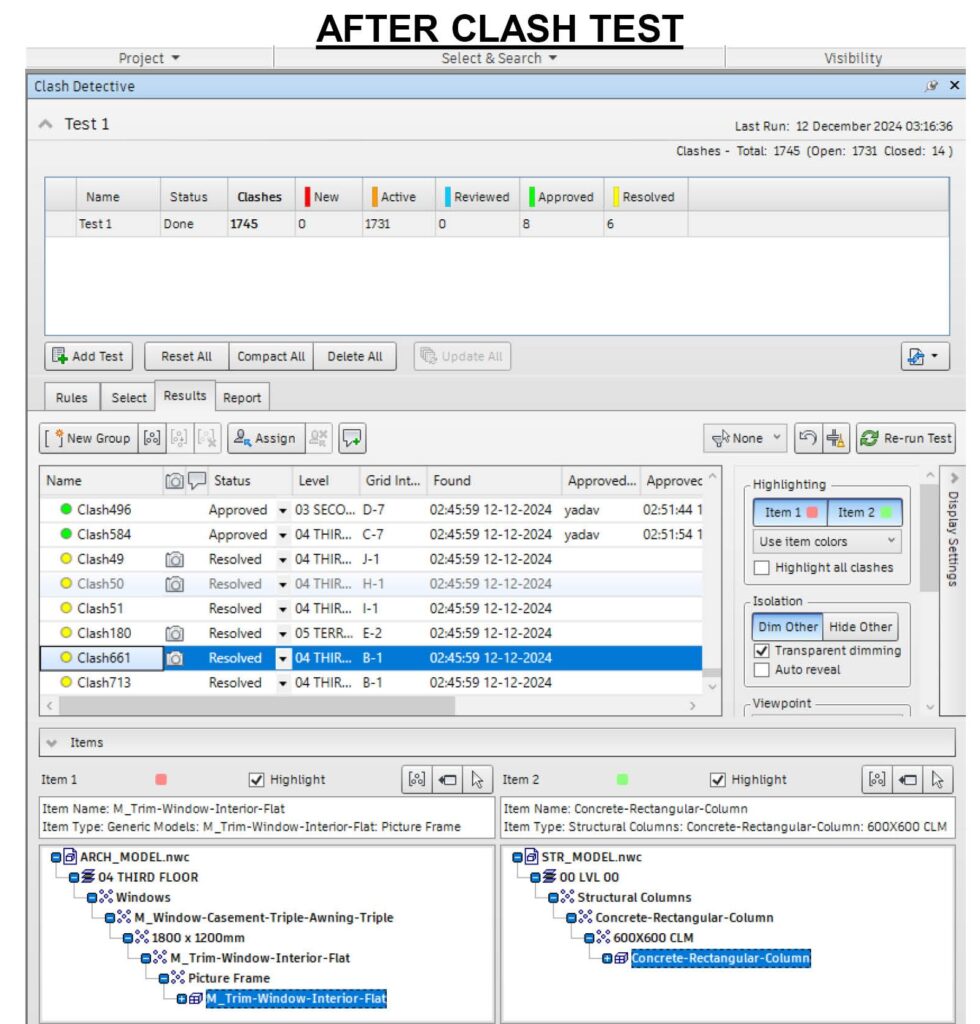The image size is (980, 1024).
Task: Uncheck Transparent dimming option
Action: tap(762, 651)
